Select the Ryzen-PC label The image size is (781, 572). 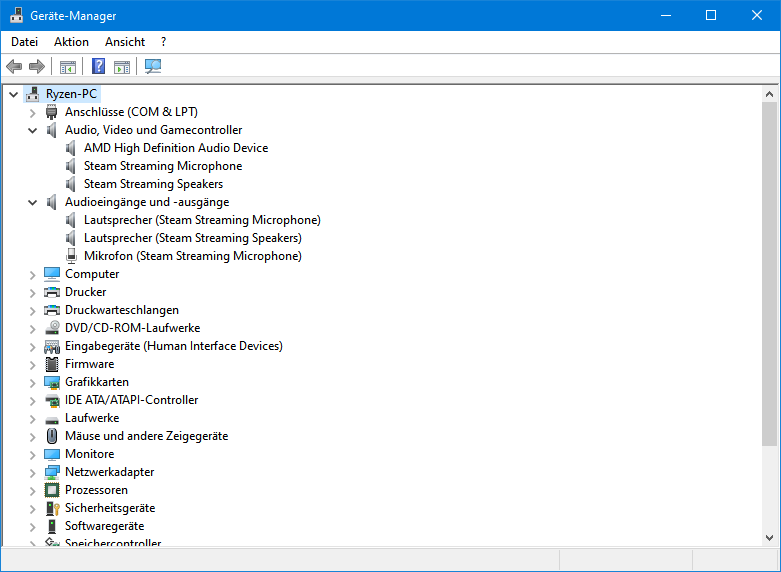71,94
